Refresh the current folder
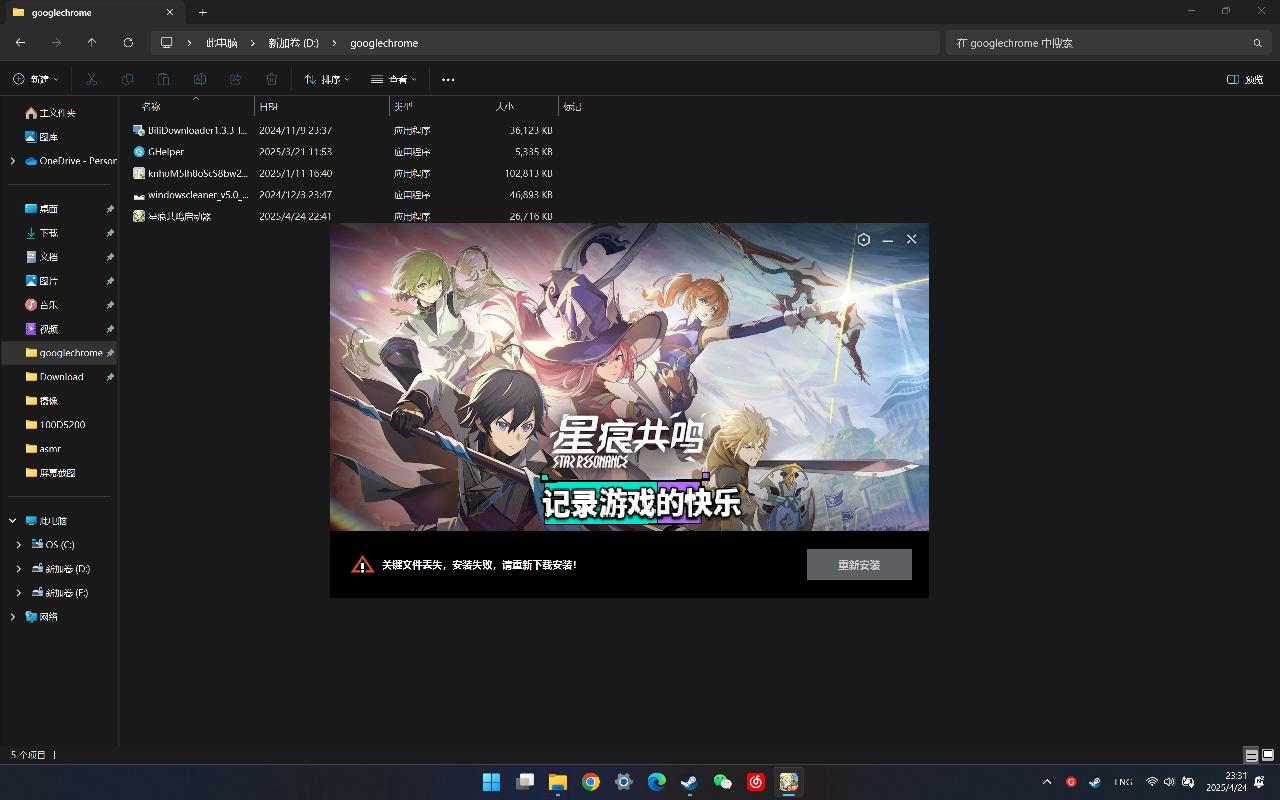1280x800 pixels. pos(128,43)
